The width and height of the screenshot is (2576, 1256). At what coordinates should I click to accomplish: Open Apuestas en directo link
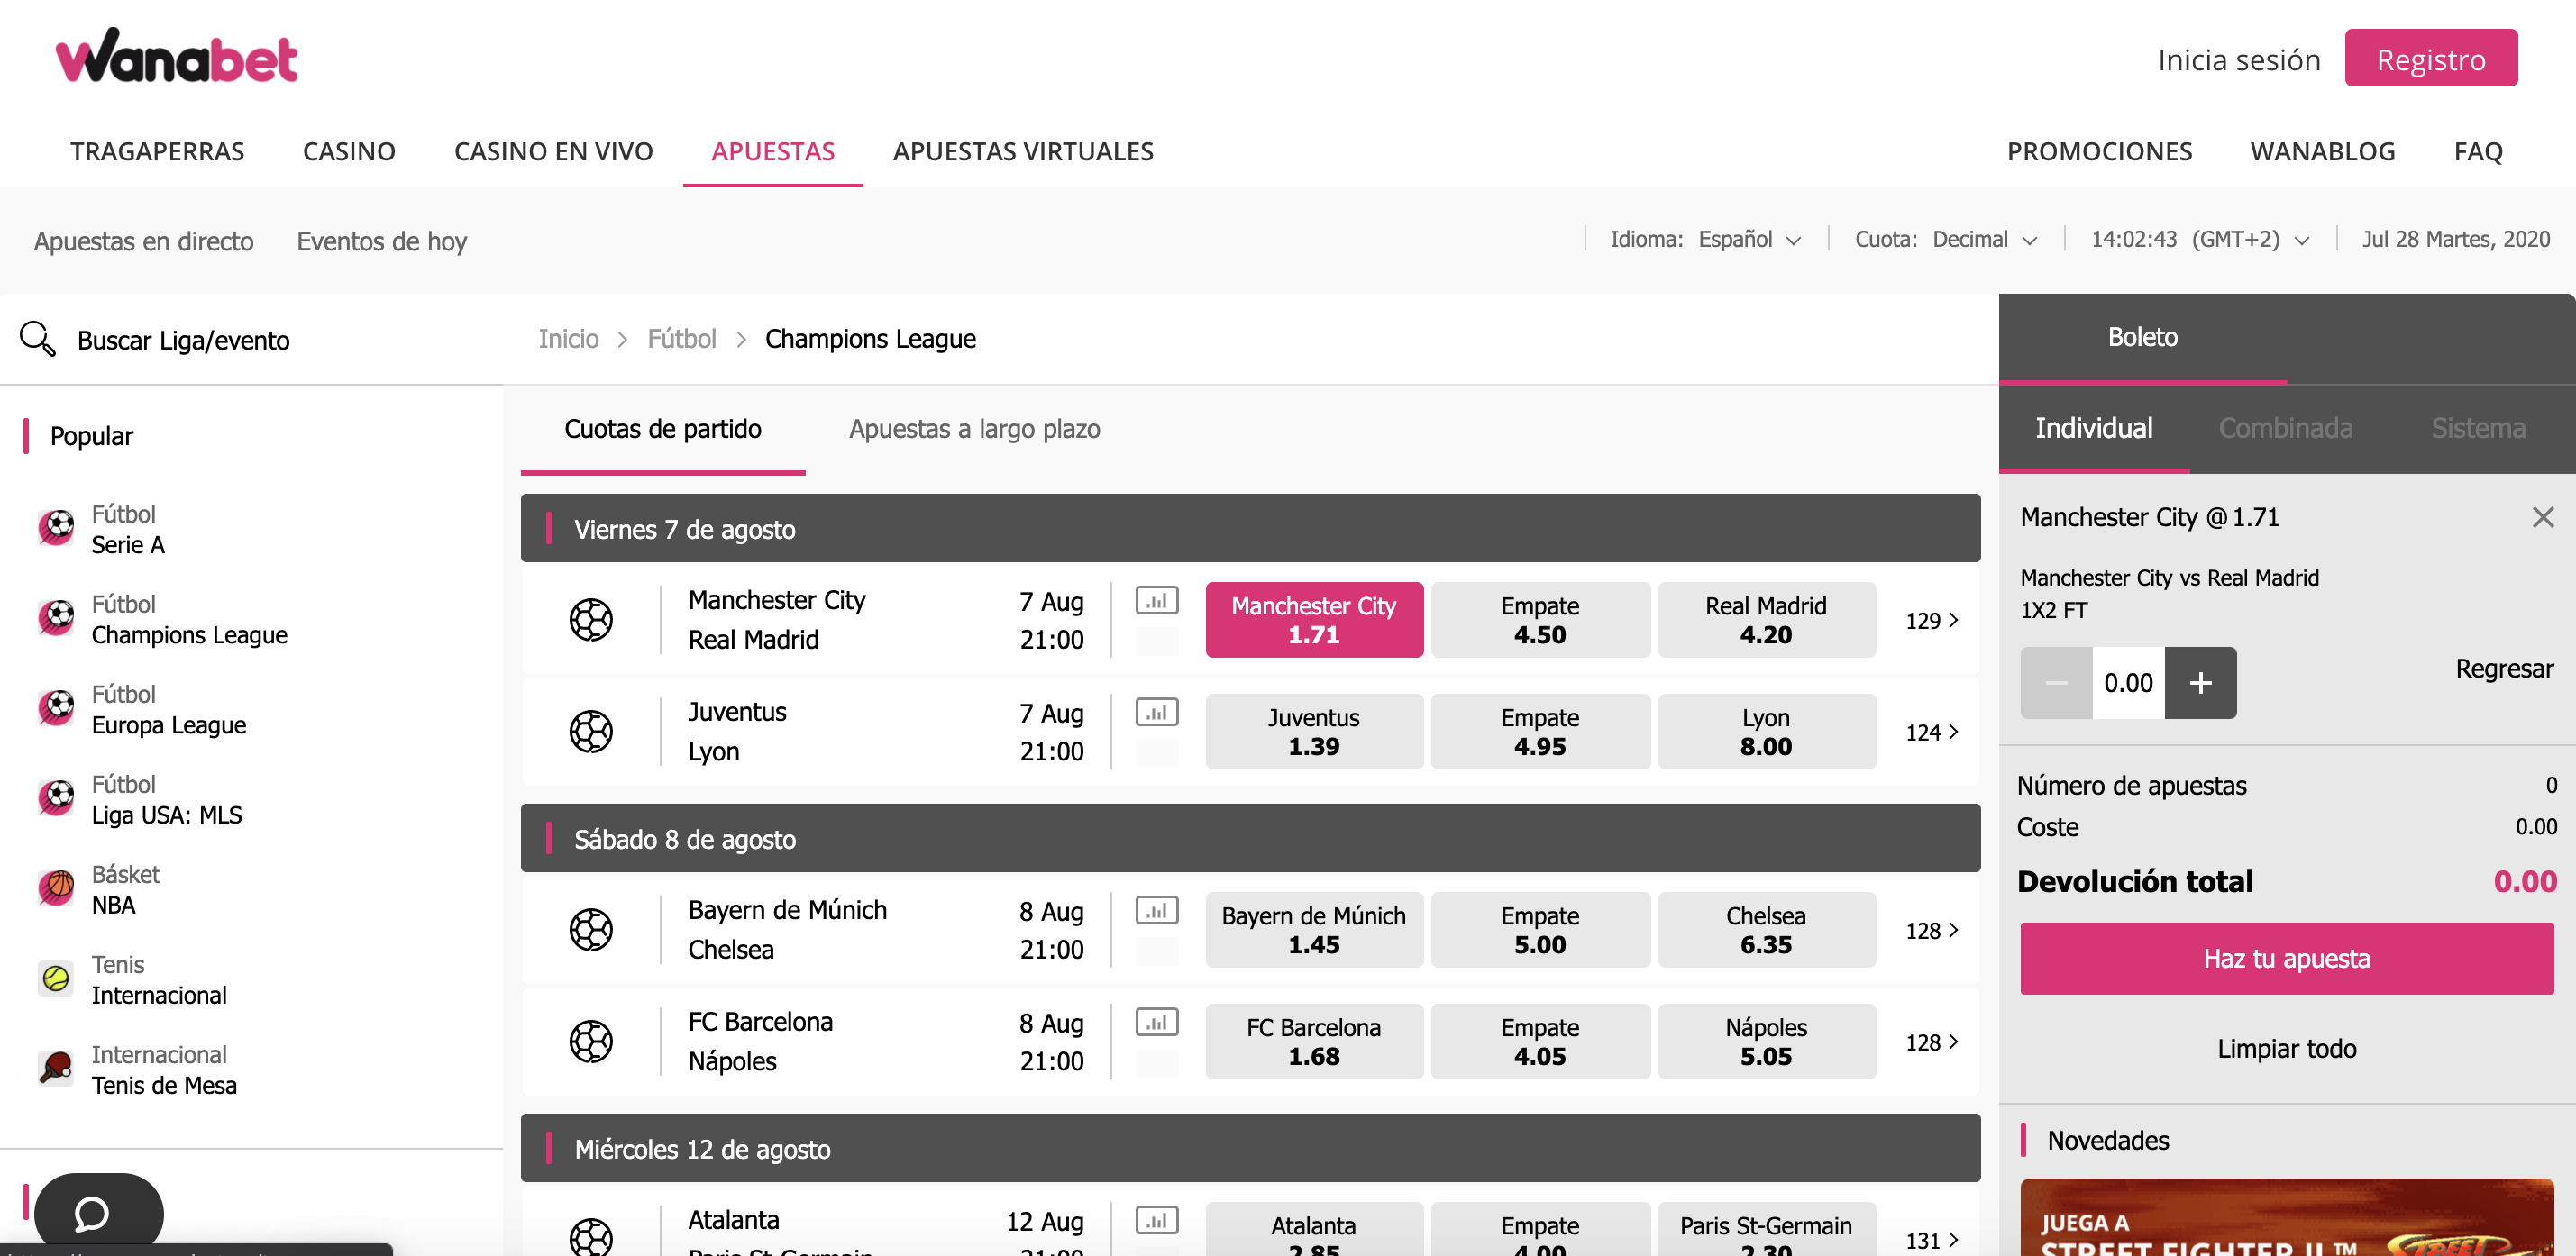(x=143, y=242)
